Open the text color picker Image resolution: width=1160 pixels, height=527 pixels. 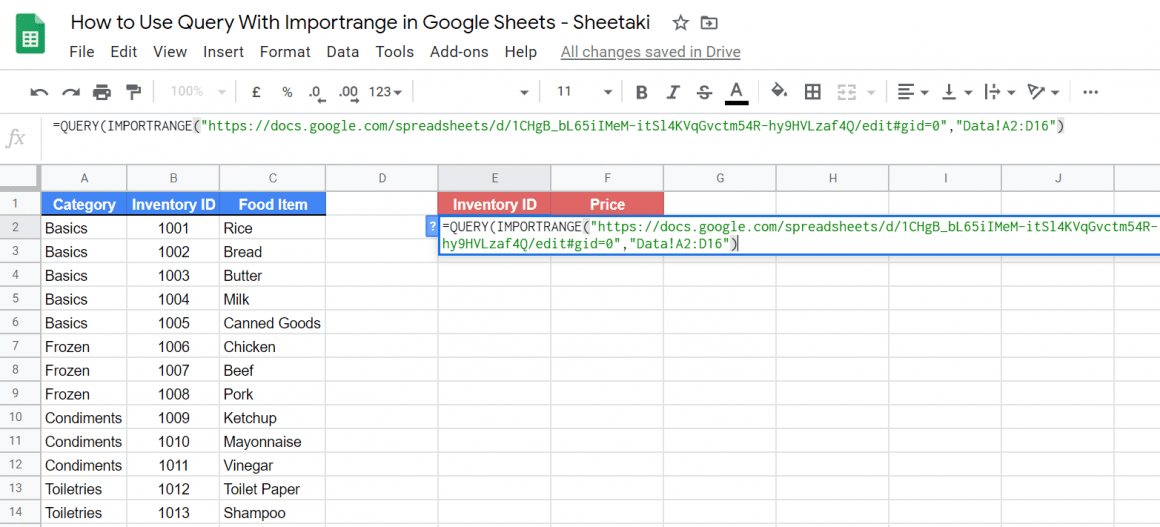[736, 93]
